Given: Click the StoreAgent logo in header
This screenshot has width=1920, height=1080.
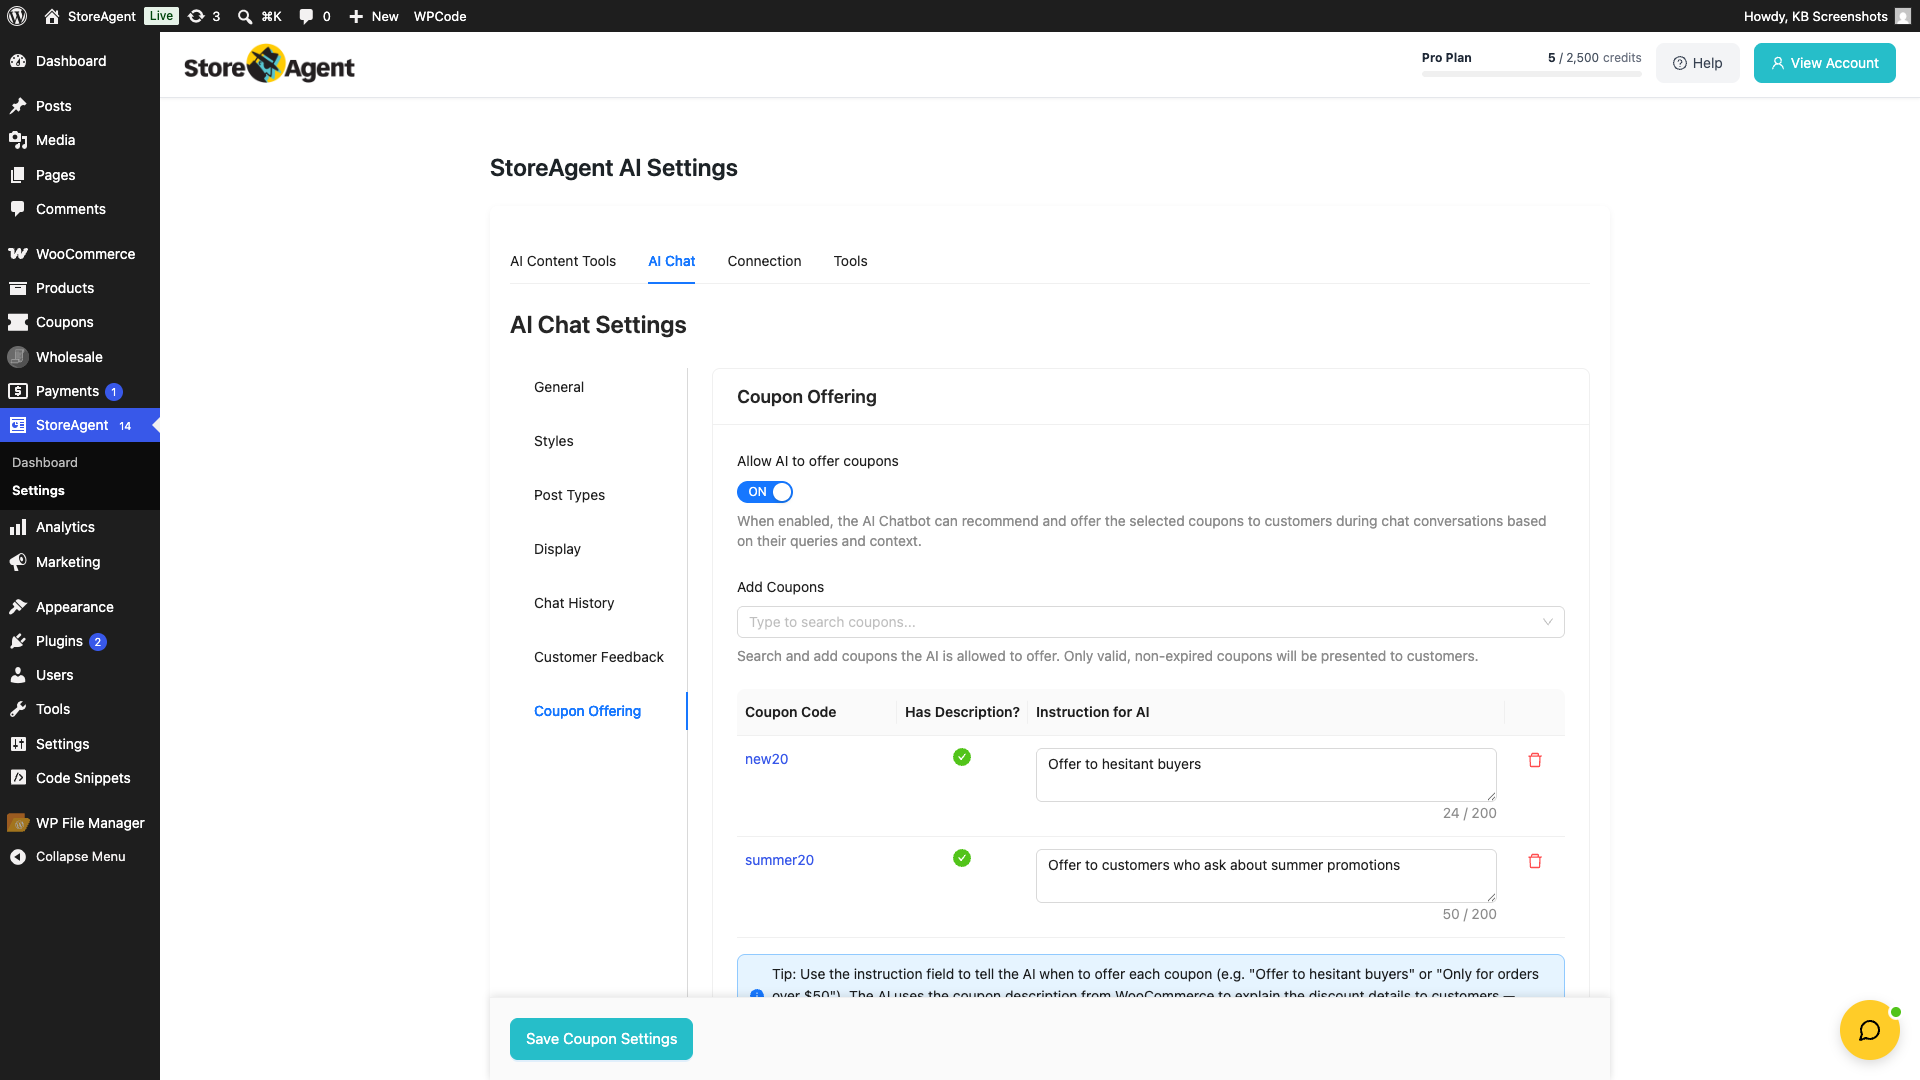Looking at the screenshot, I should [x=269, y=64].
